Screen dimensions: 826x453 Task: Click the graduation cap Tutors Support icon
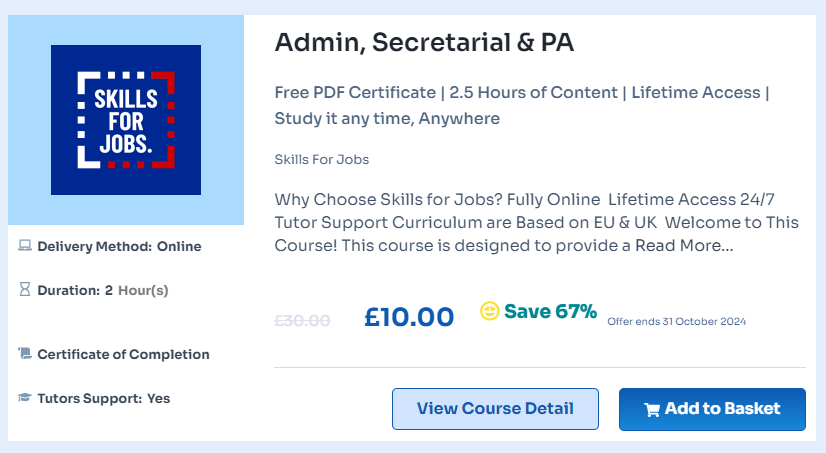point(25,397)
